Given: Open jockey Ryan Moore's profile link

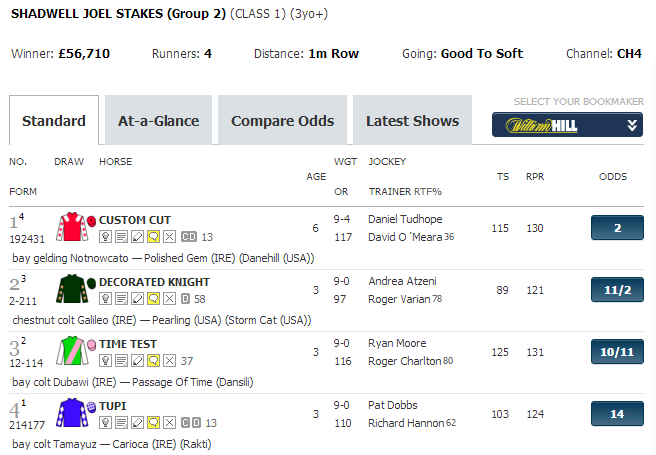Looking at the screenshot, I should [x=397, y=343].
